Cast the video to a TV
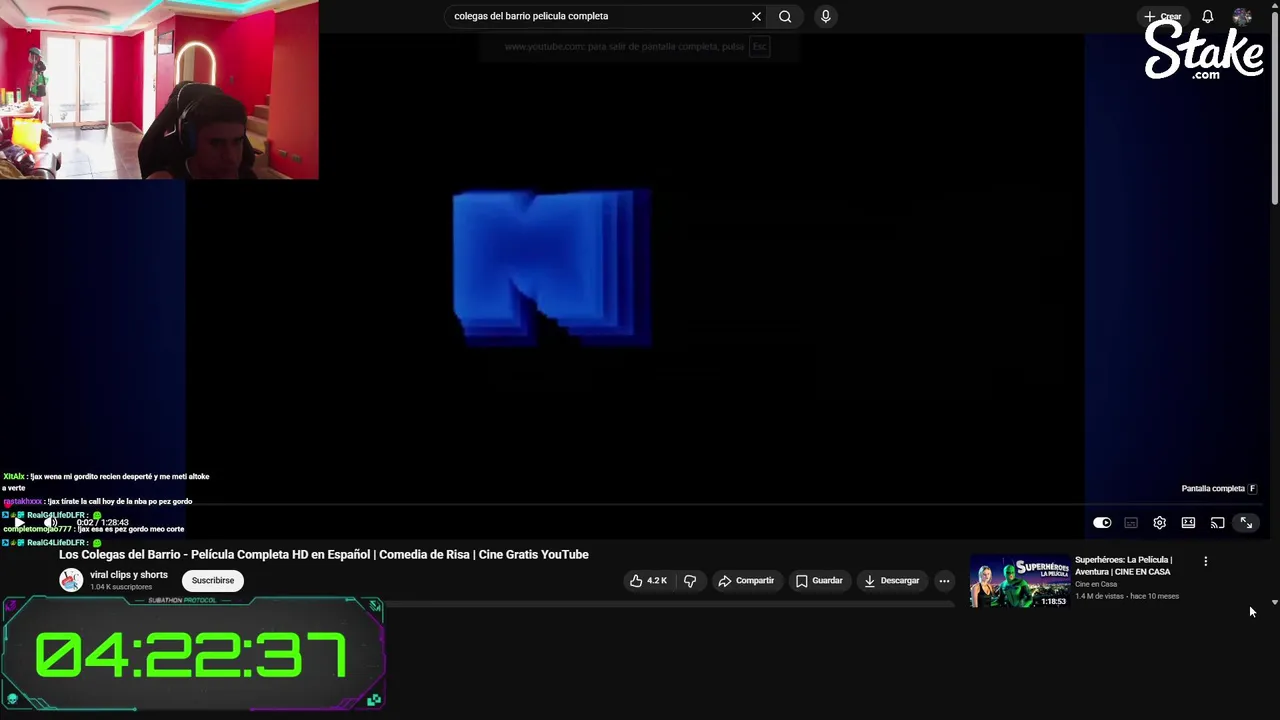The height and width of the screenshot is (720, 1280). click(x=1217, y=523)
